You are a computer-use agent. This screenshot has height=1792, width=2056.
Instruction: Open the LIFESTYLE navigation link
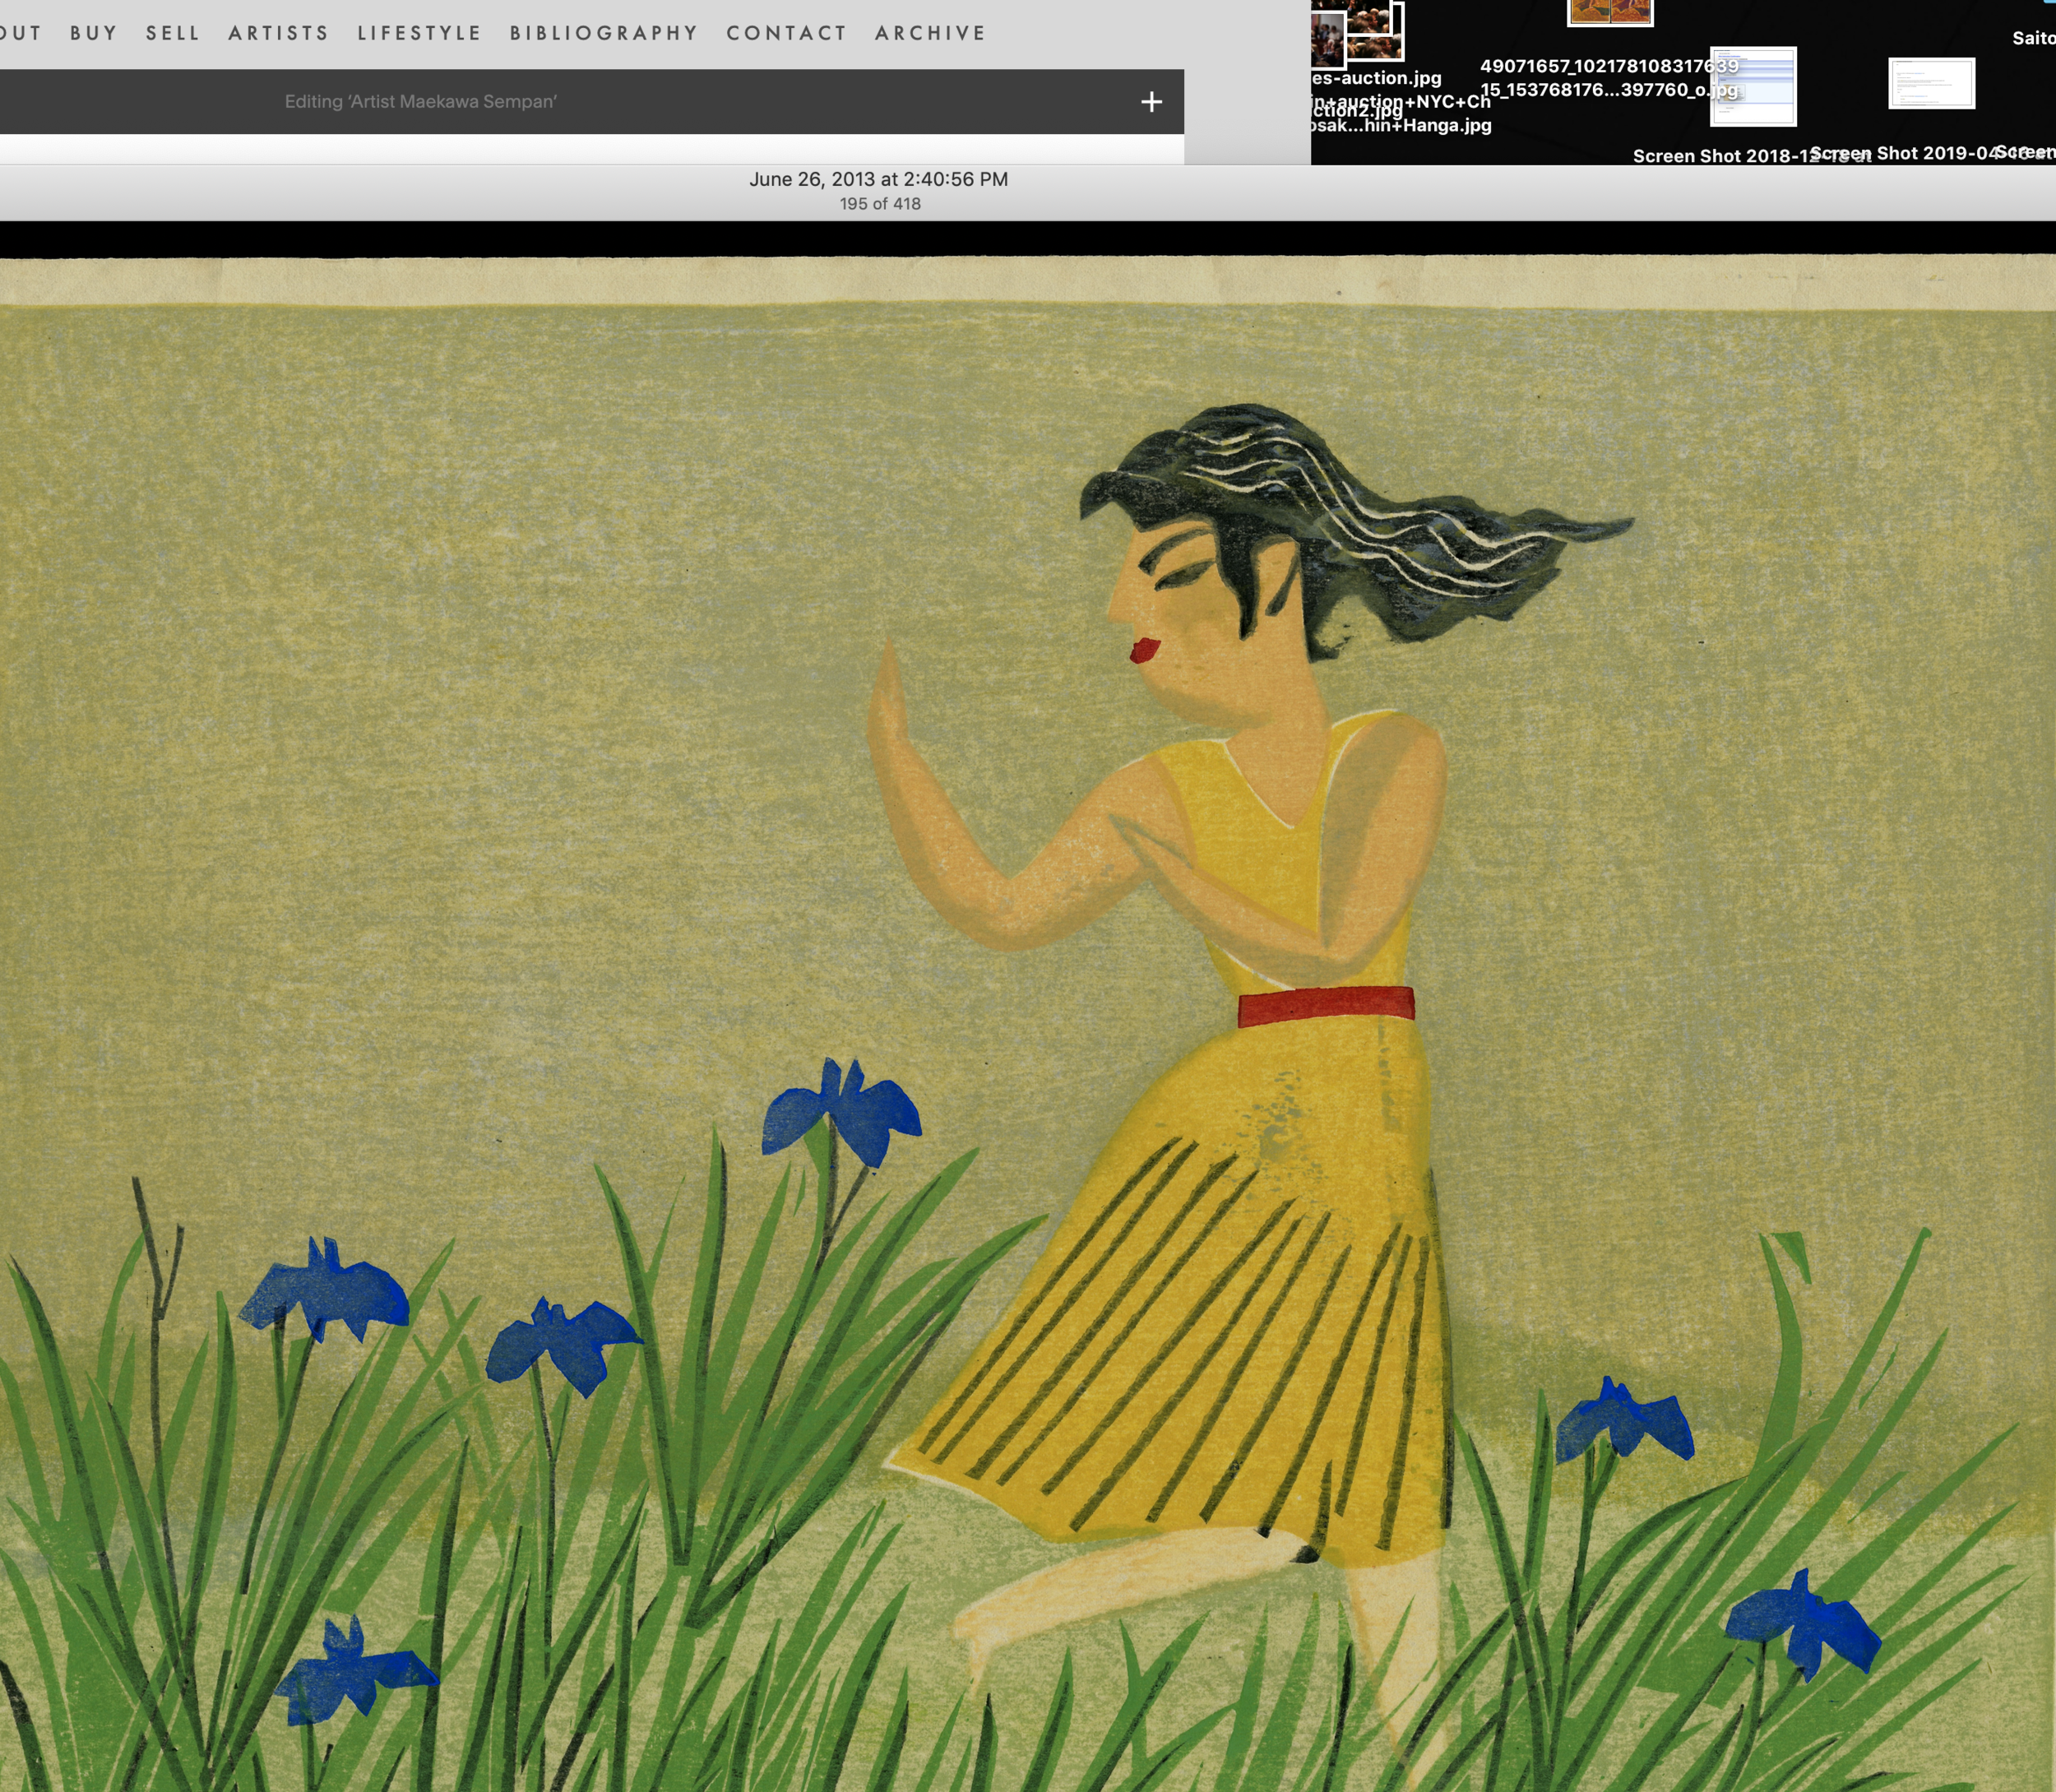click(x=420, y=33)
